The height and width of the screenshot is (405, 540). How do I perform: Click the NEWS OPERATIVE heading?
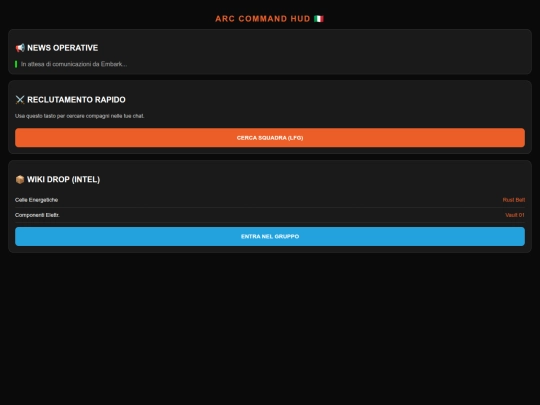[63, 48]
